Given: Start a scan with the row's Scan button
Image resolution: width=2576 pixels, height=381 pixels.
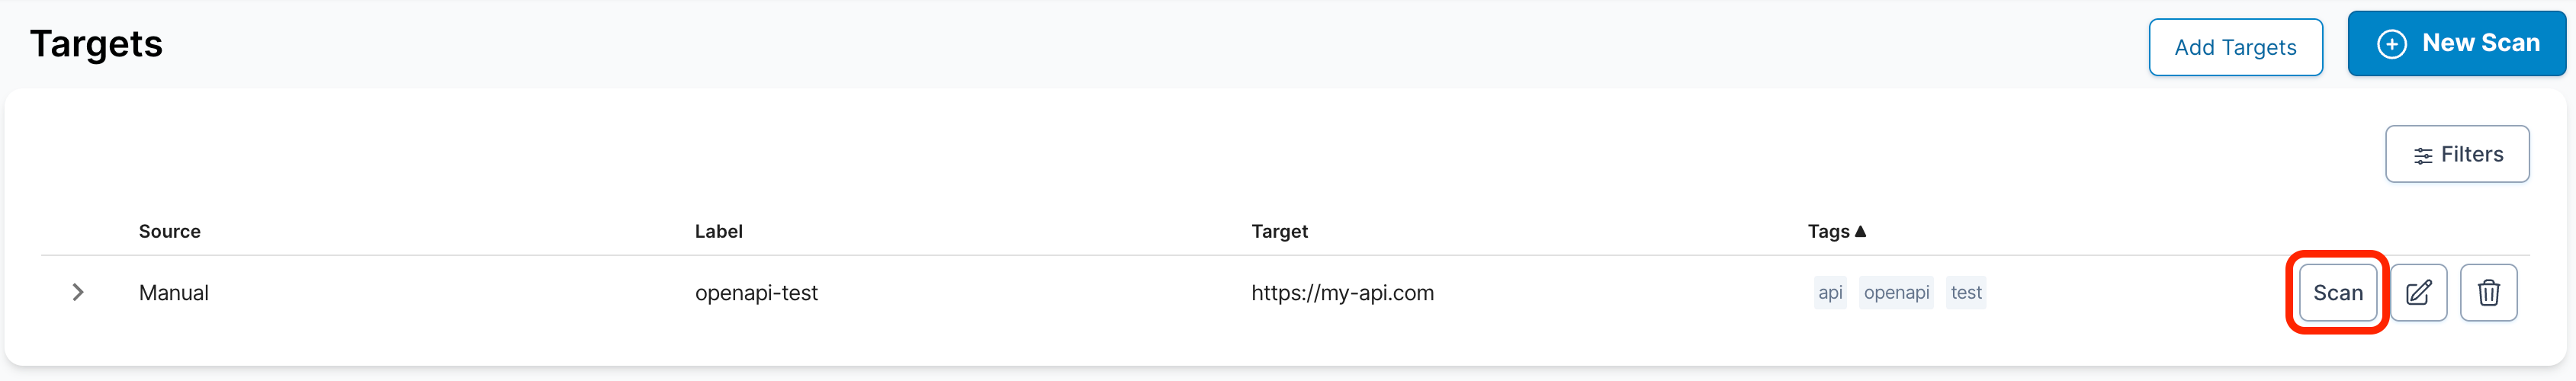Looking at the screenshot, I should tap(2337, 293).
